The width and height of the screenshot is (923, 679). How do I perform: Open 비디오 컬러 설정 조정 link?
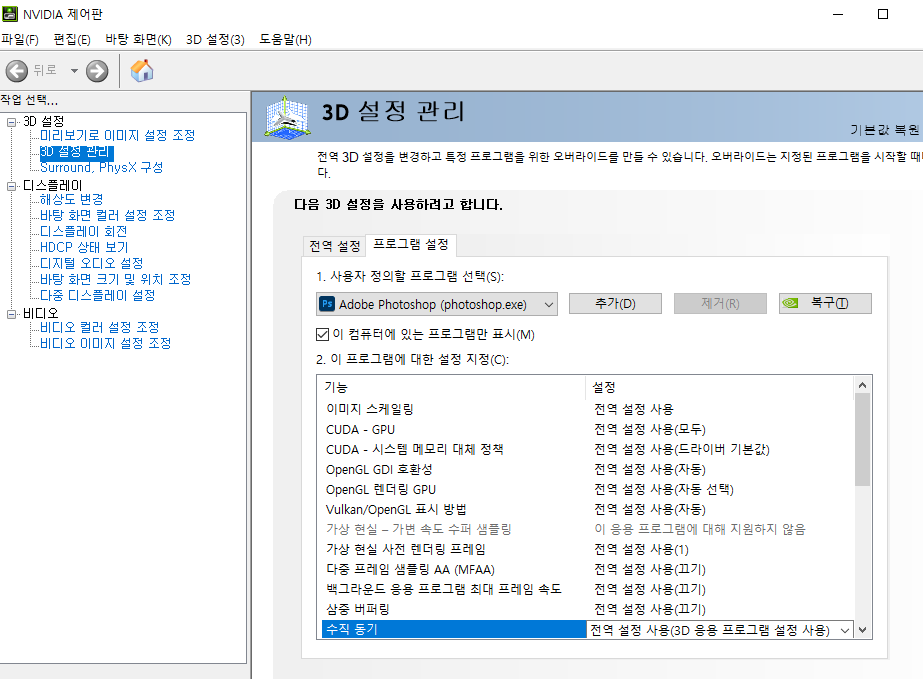99,327
